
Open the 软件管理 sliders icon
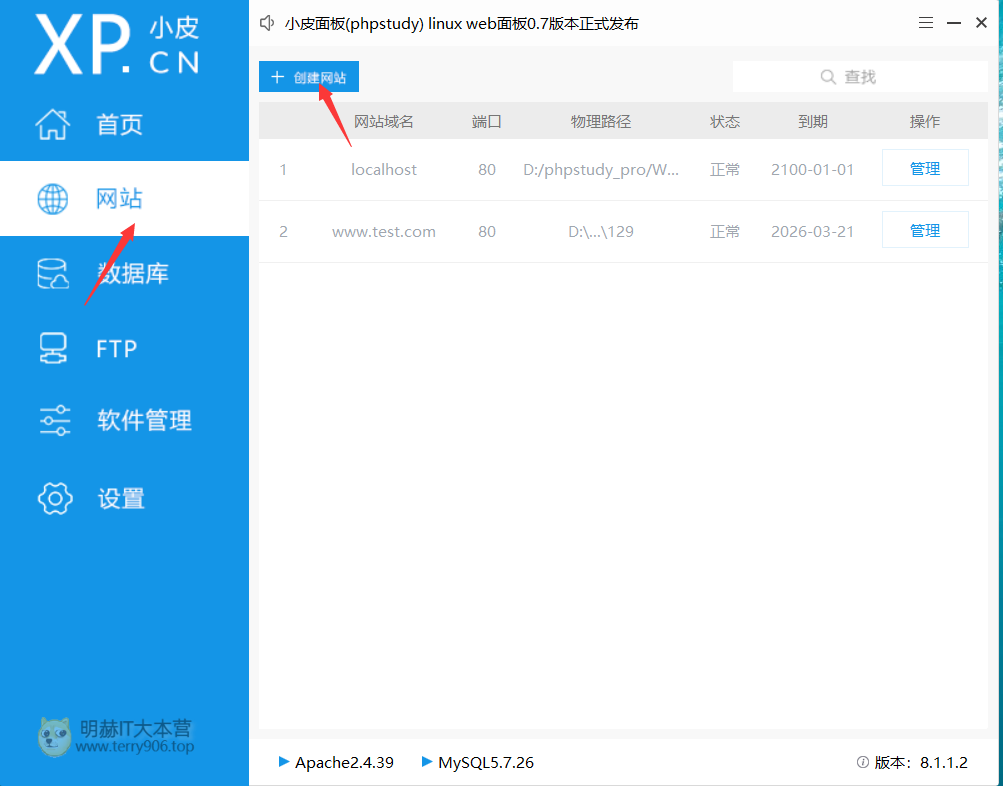(x=54, y=420)
